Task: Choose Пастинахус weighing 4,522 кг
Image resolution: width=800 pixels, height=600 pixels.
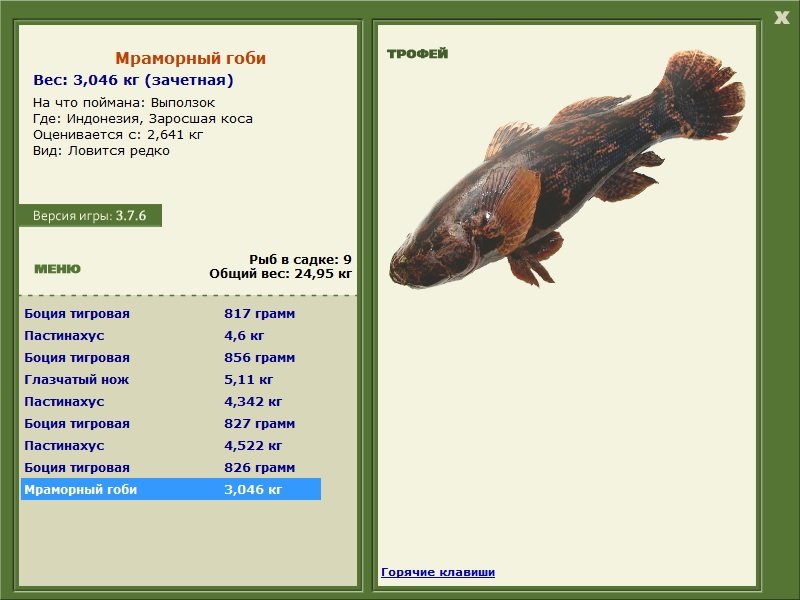Action: [170, 445]
